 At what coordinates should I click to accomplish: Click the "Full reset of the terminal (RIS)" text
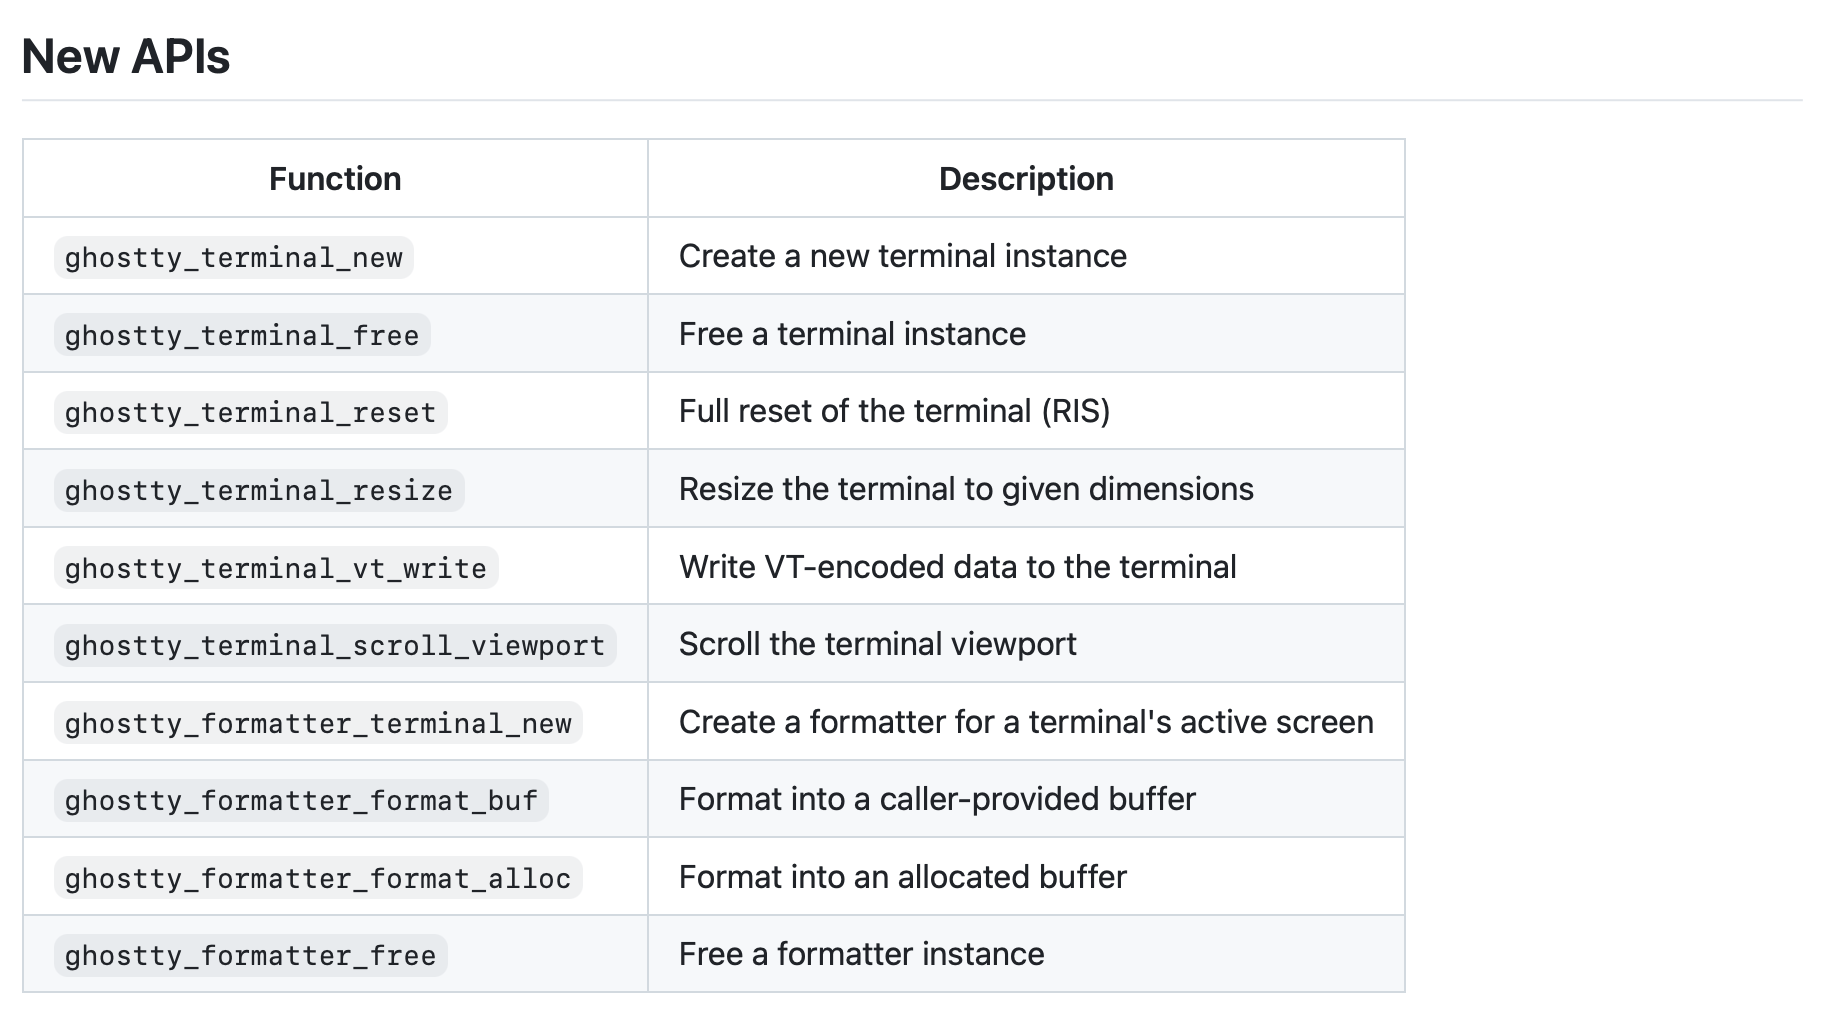894,411
